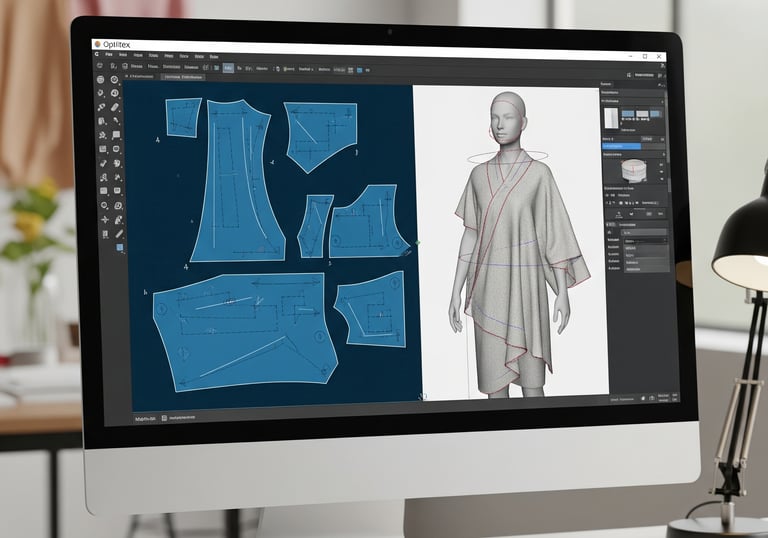Click the first tab in the bottom status bar
This screenshot has width=768, height=538.
(145, 419)
